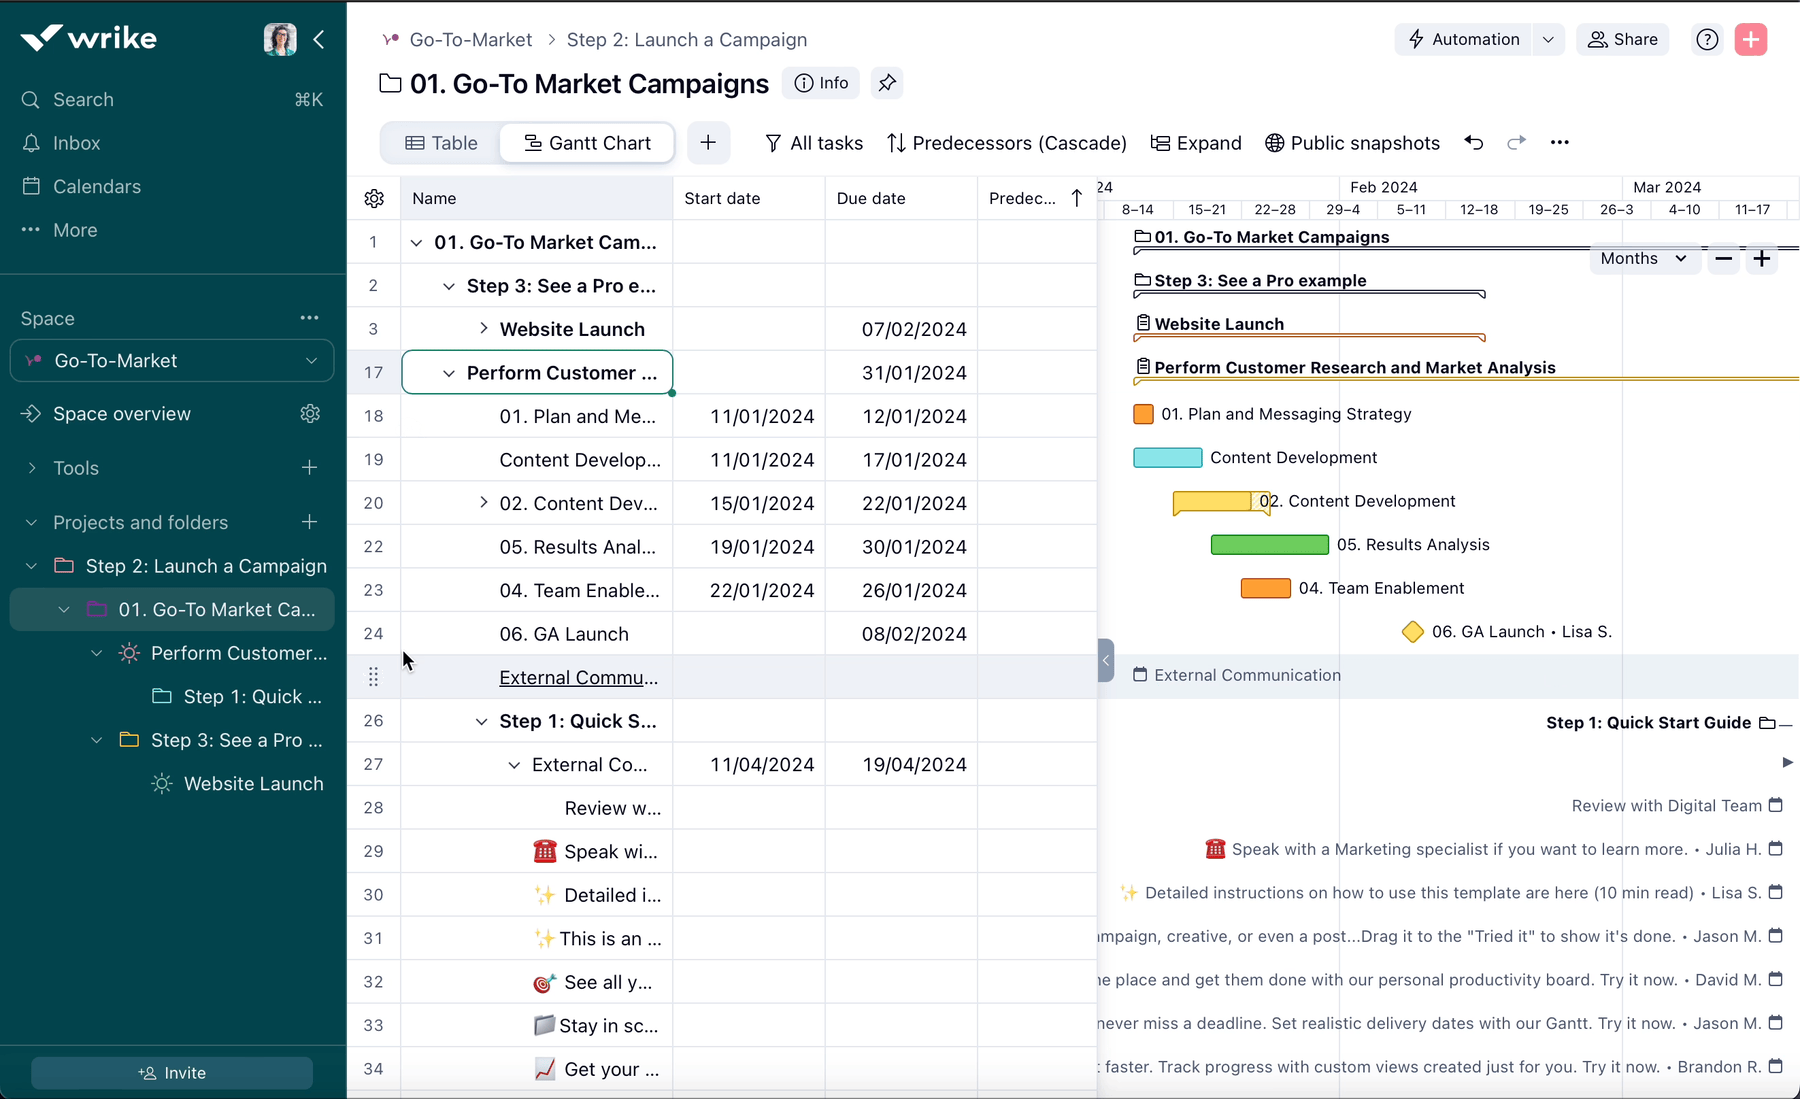Collapse the Step 3: See a Pro example row
Image resolution: width=1800 pixels, height=1099 pixels.
click(449, 285)
